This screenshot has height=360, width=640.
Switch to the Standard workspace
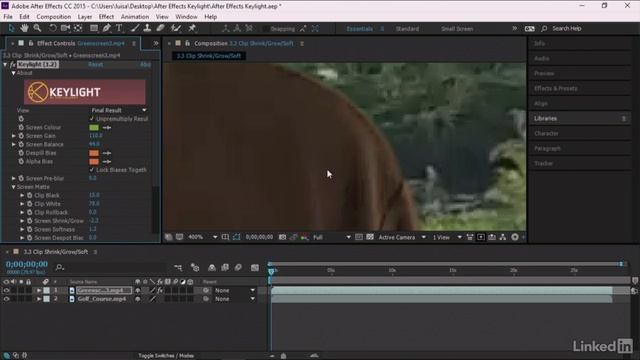point(407,29)
